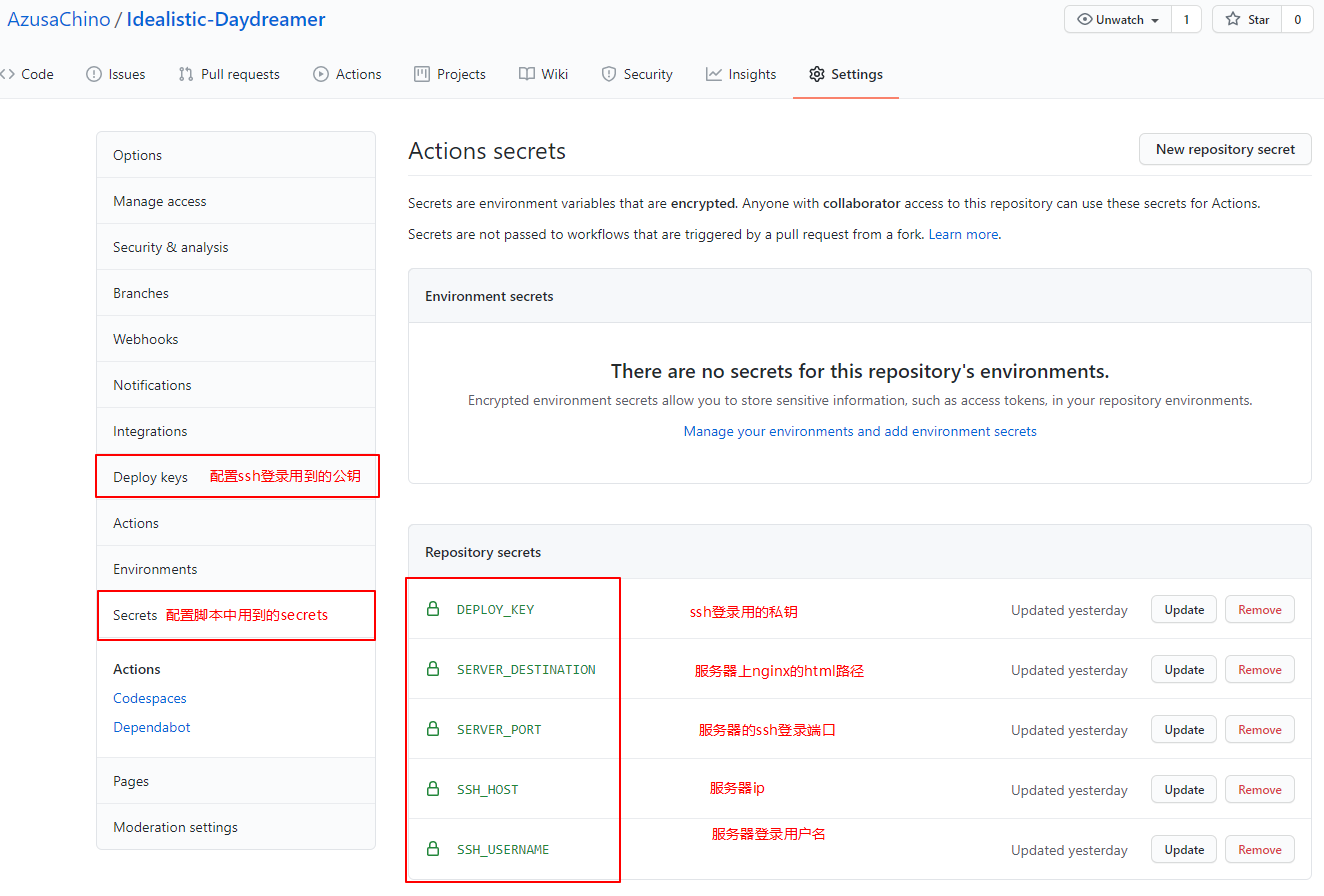
Task: Open the Learn more link
Action: (x=963, y=234)
